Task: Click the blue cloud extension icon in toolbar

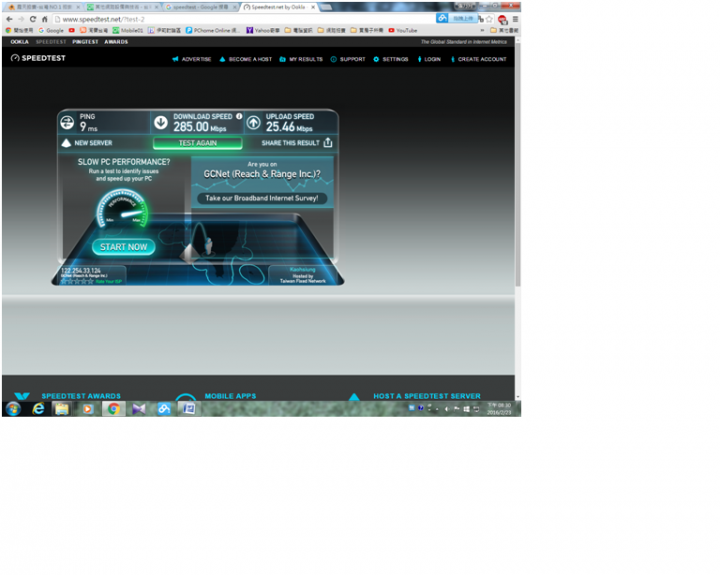Action: (x=442, y=18)
